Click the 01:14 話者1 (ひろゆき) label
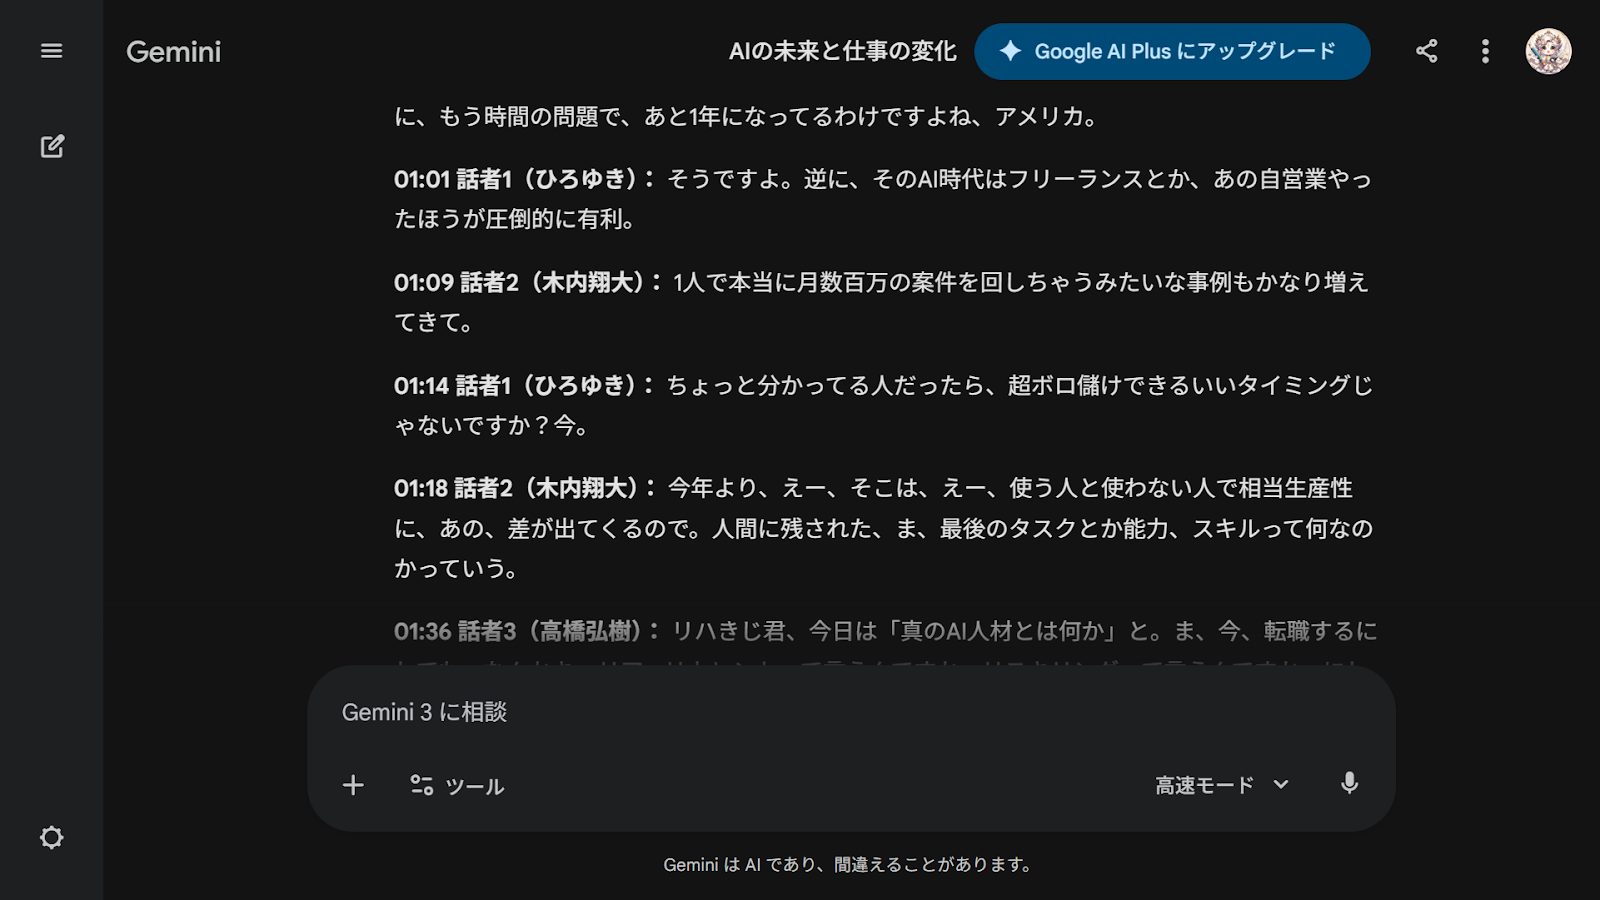This screenshot has width=1600, height=900. tap(523, 386)
